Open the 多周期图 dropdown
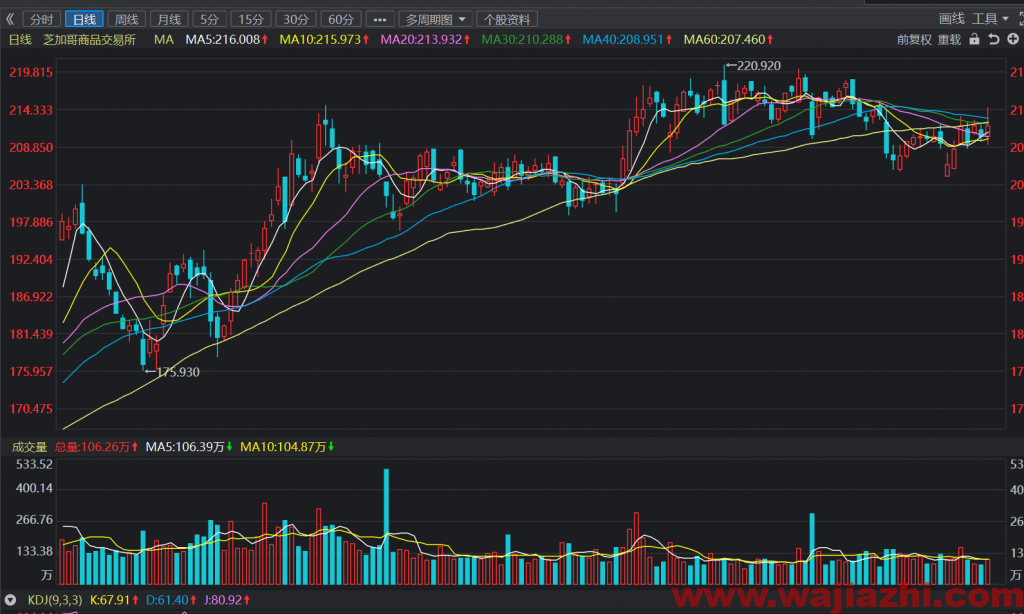The height and width of the screenshot is (614, 1024). point(436,19)
